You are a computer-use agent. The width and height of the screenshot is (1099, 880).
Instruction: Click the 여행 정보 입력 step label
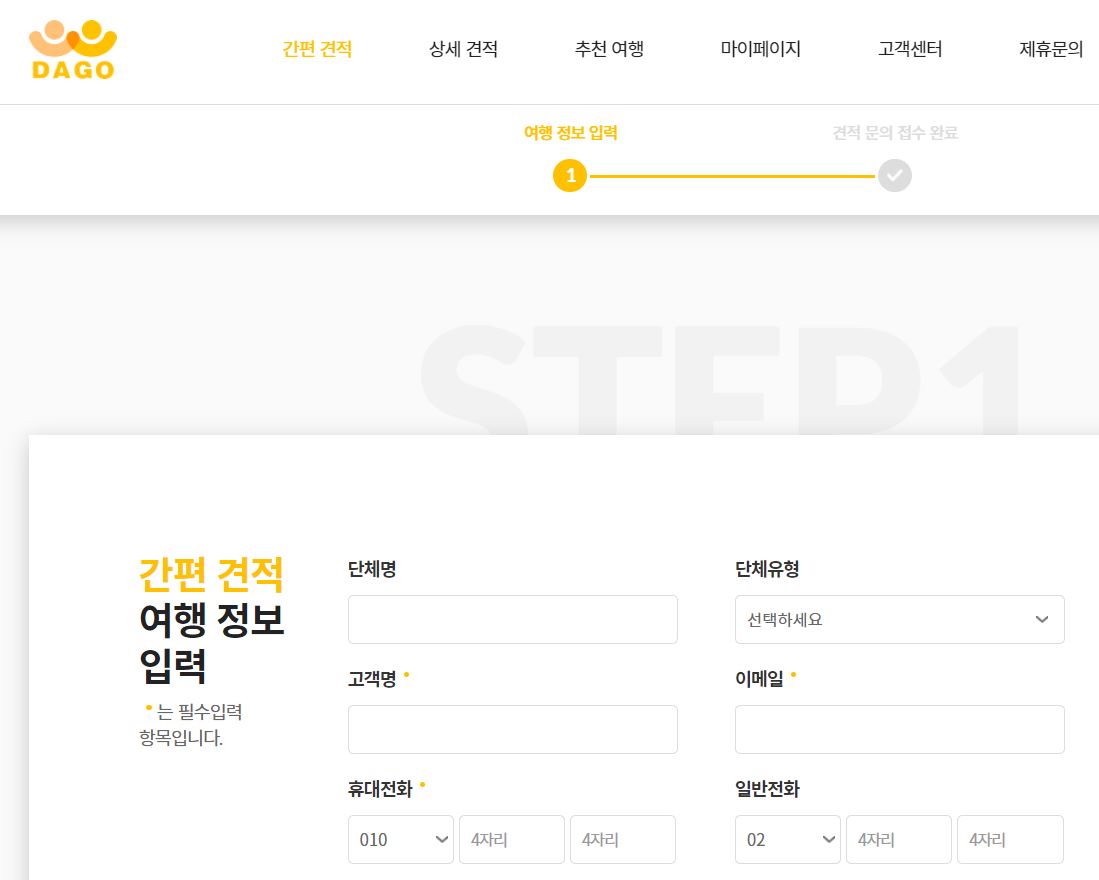[x=571, y=132]
